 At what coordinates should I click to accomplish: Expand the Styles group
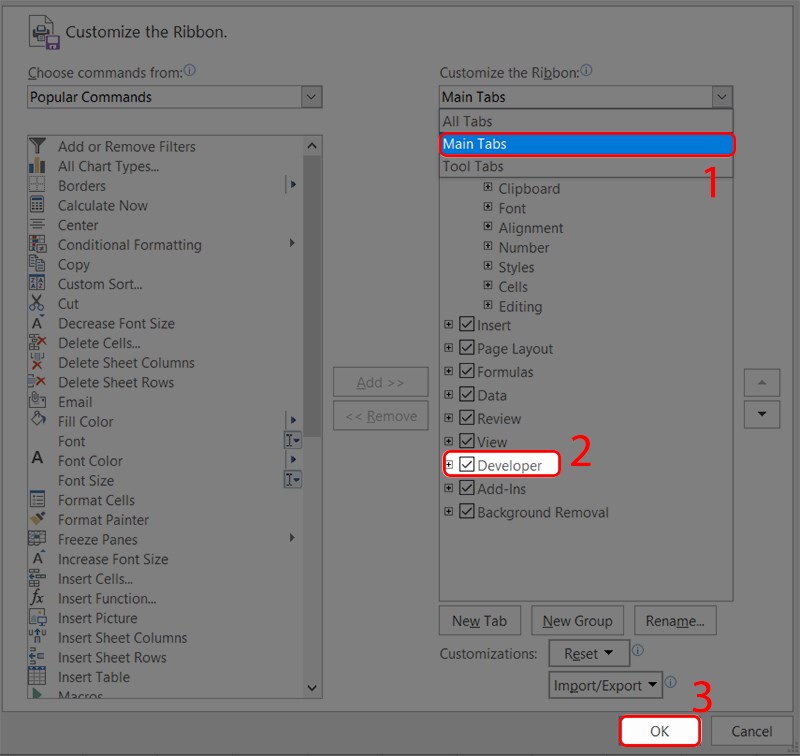click(488, 265)
